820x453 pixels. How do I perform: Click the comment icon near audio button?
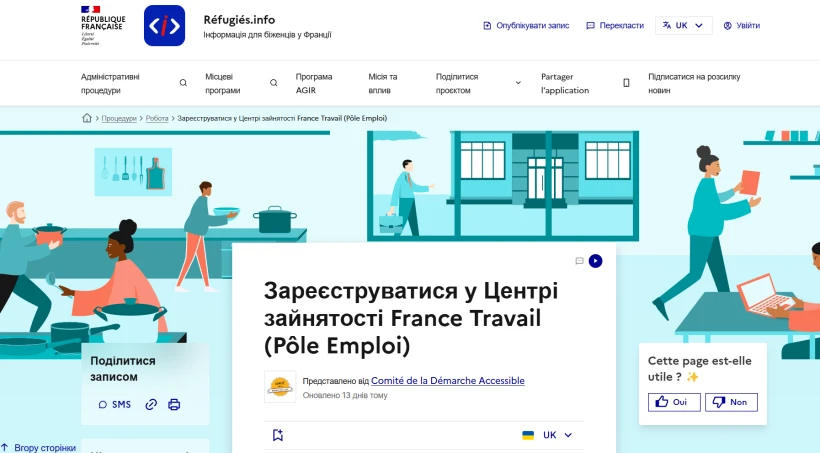point(579,261)
